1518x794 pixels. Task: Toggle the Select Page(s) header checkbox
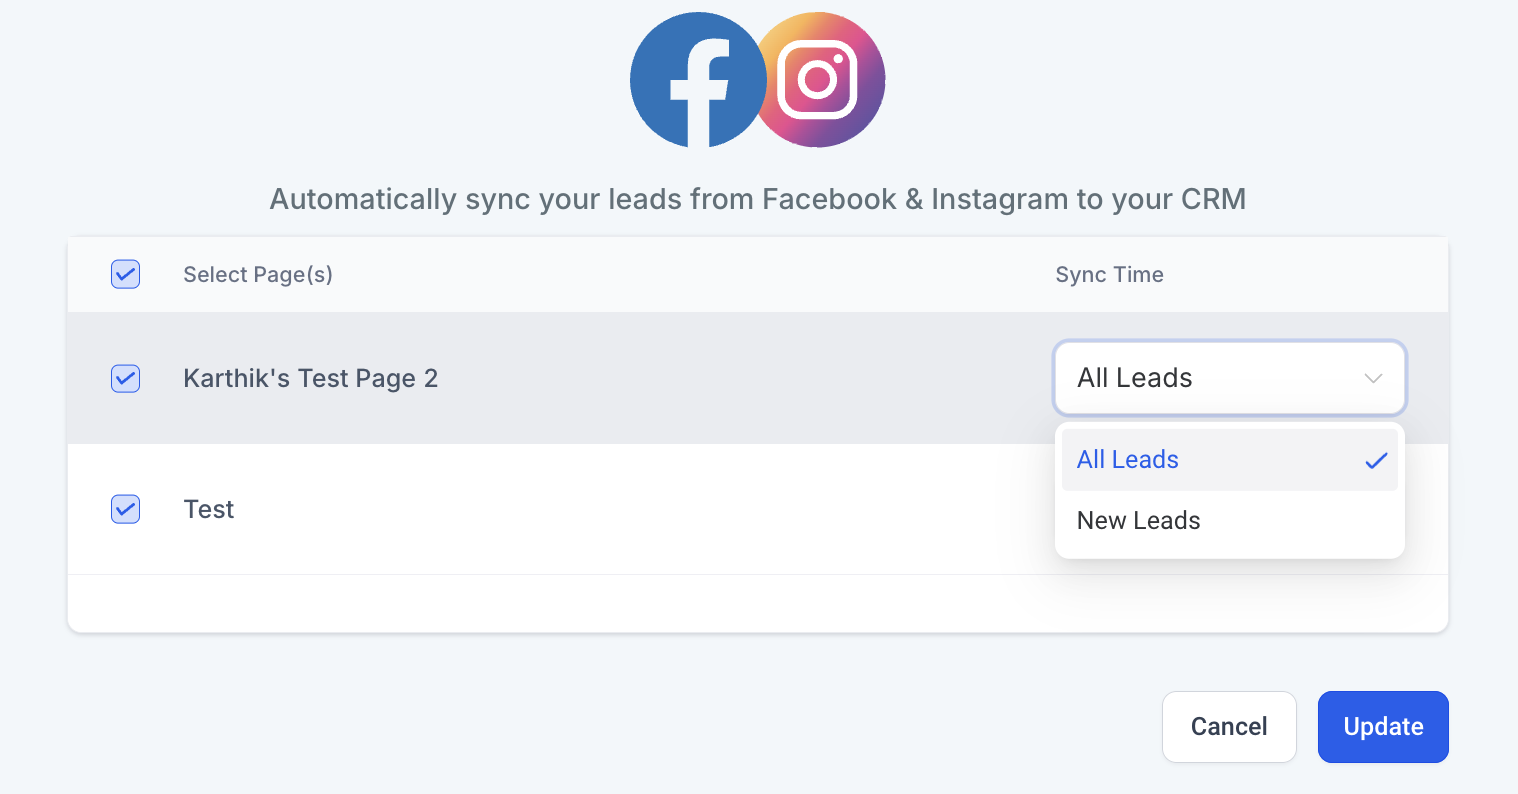coord(125,274)
